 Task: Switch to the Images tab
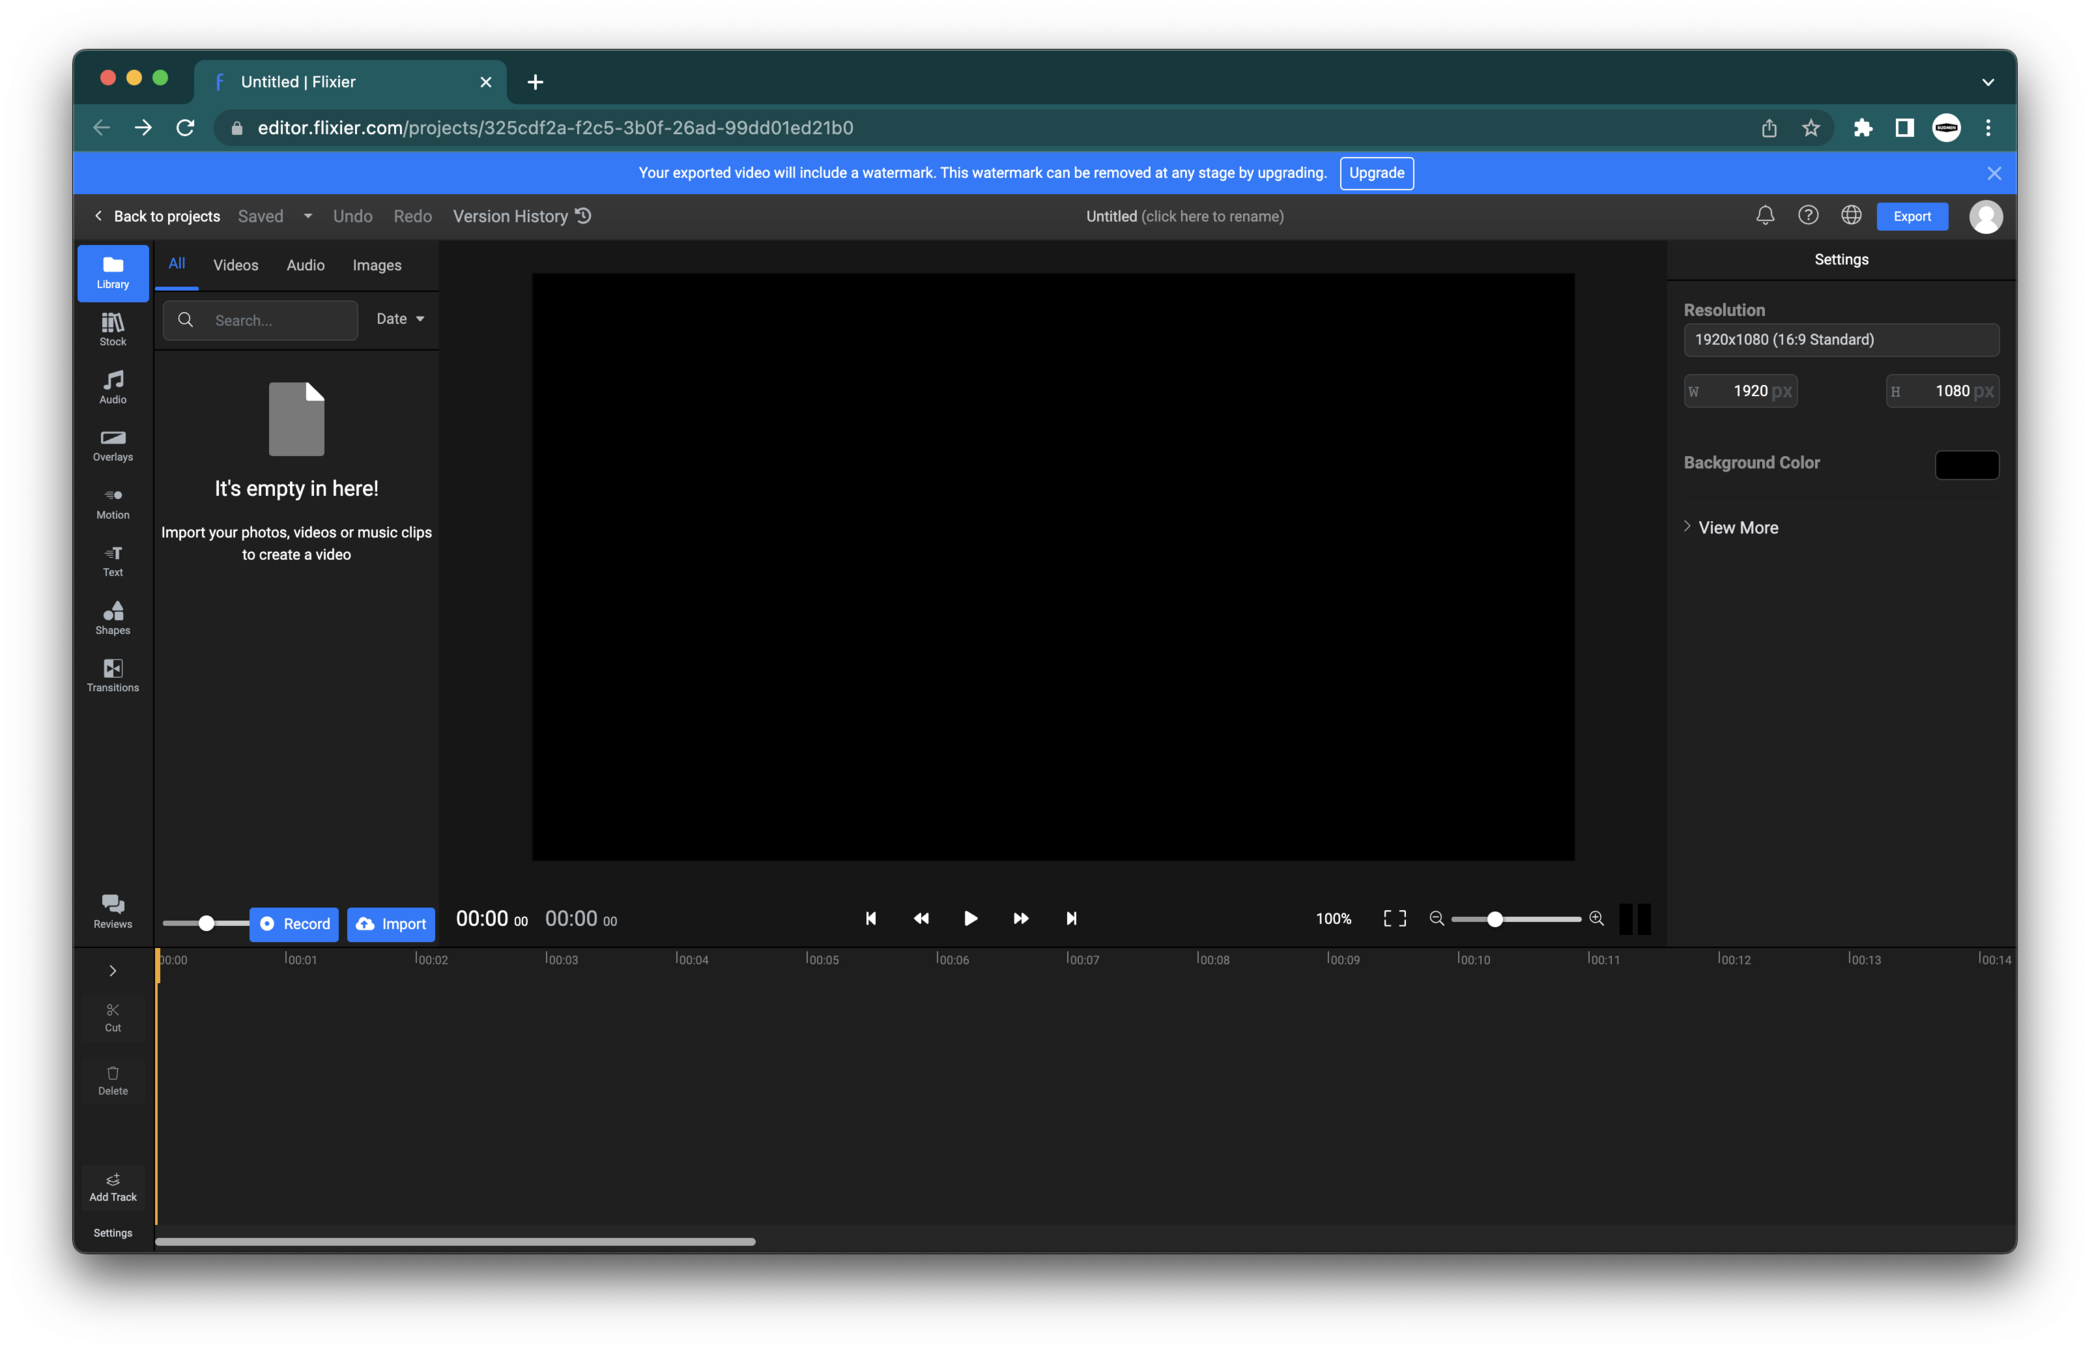coord(377,265)
